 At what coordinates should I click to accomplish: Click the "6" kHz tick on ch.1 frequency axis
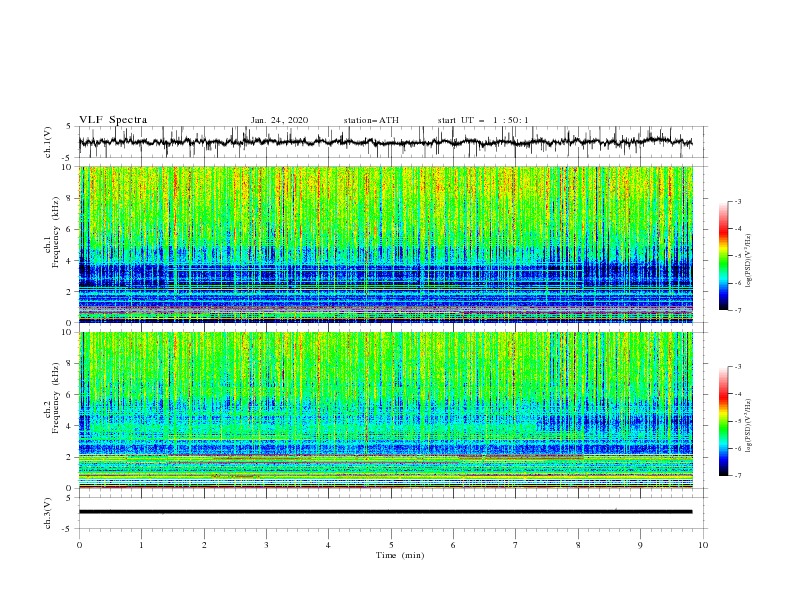(70, 230)
